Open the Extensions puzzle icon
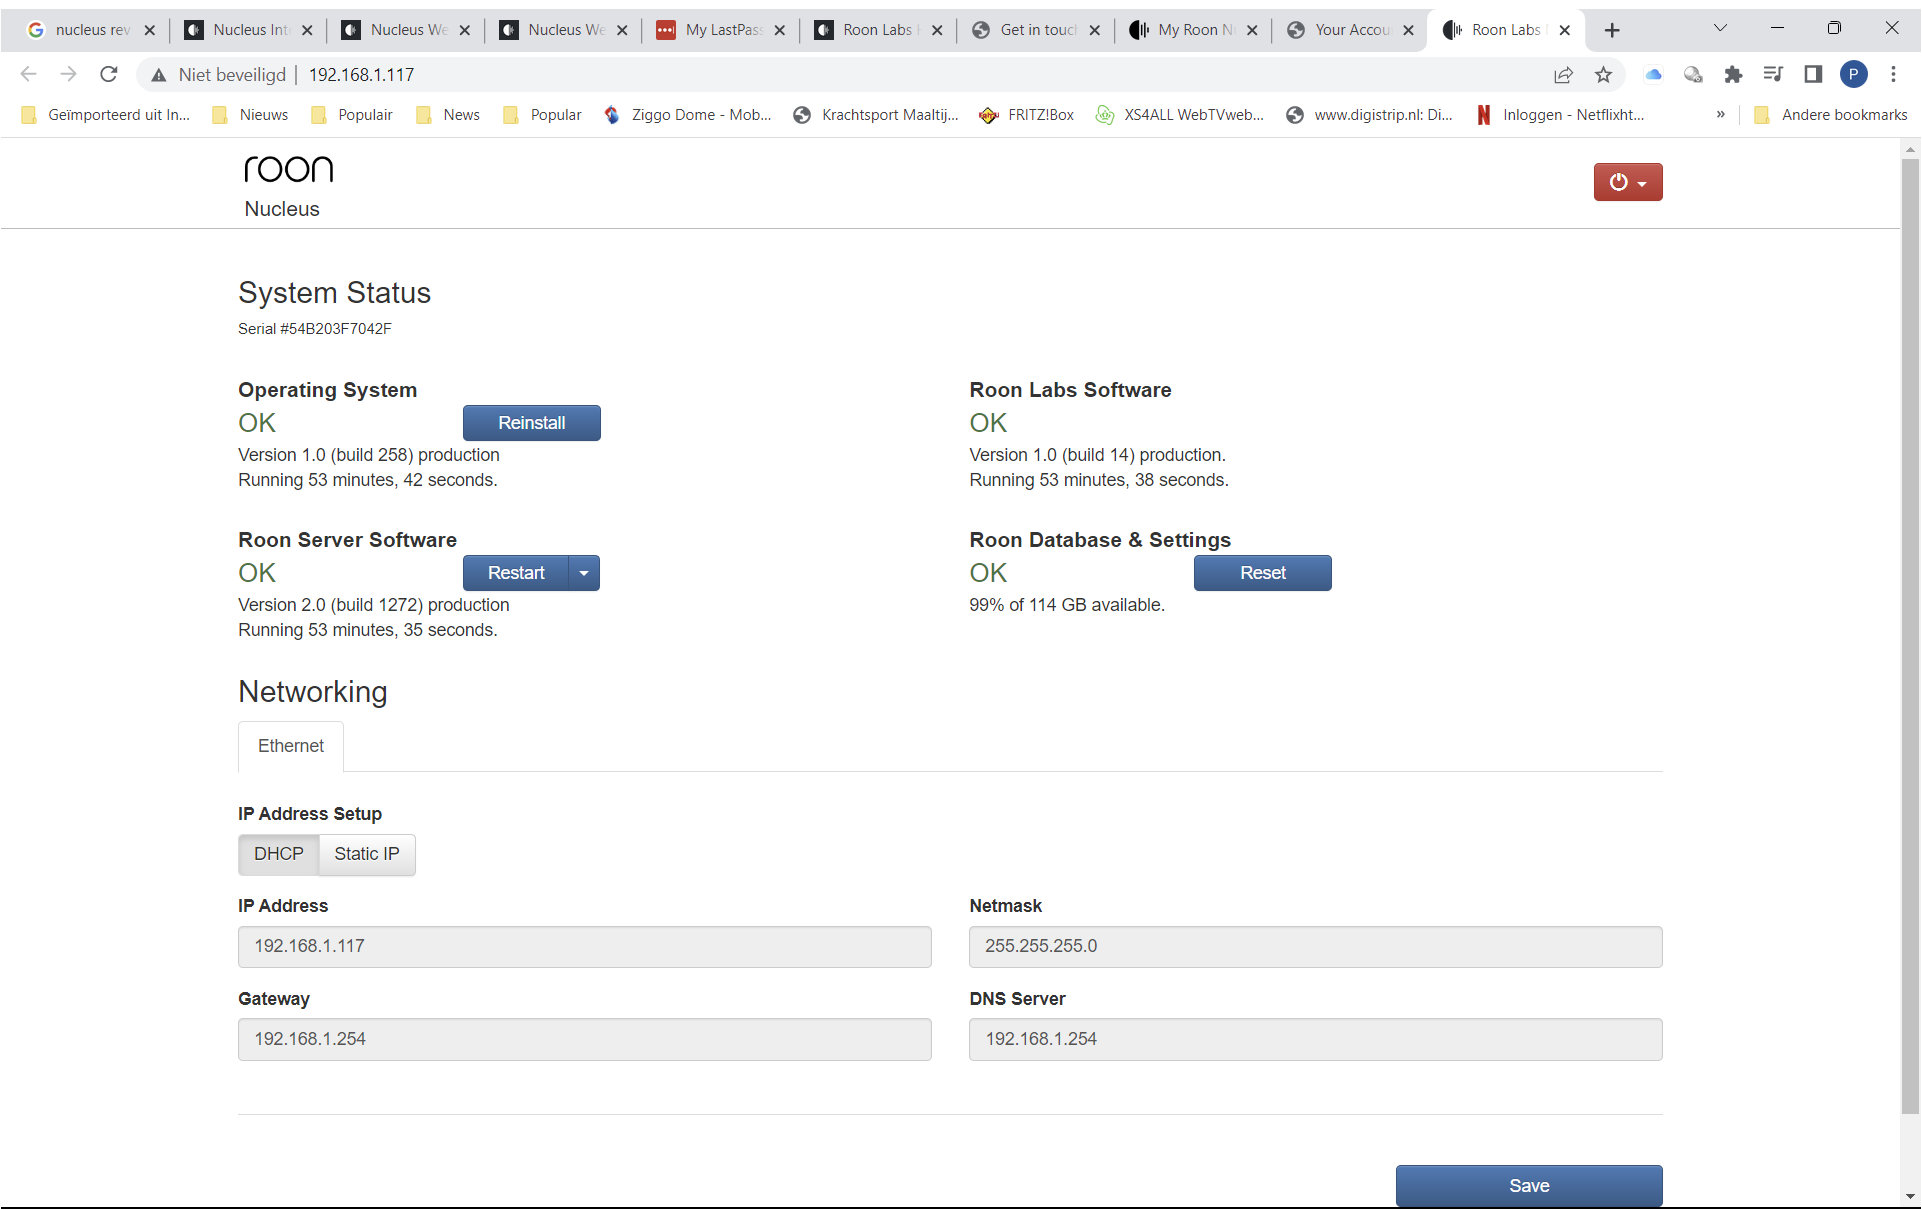The height and width of the screenshot is (1210, 1922). point(1733,75)
